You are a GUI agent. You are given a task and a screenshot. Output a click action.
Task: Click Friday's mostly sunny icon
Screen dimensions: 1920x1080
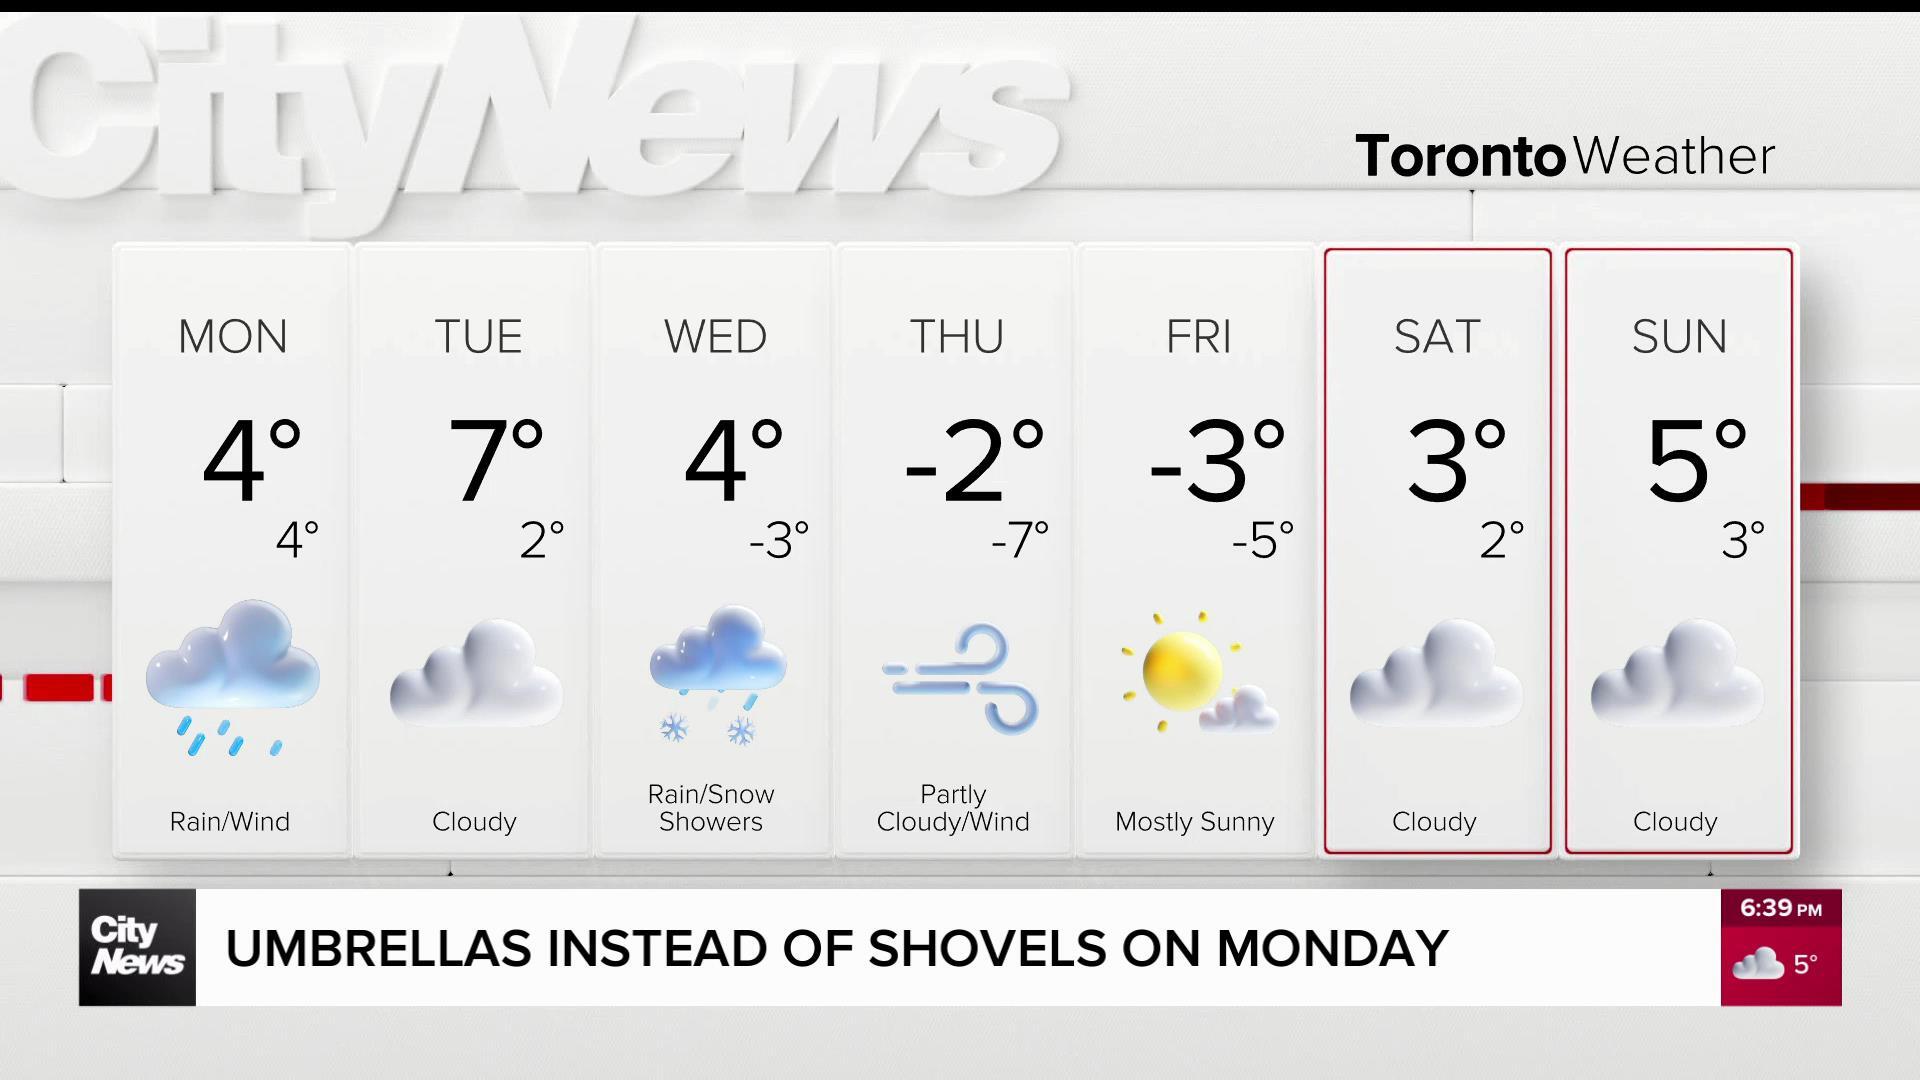pyautogui.click(x=1199, y=672)
